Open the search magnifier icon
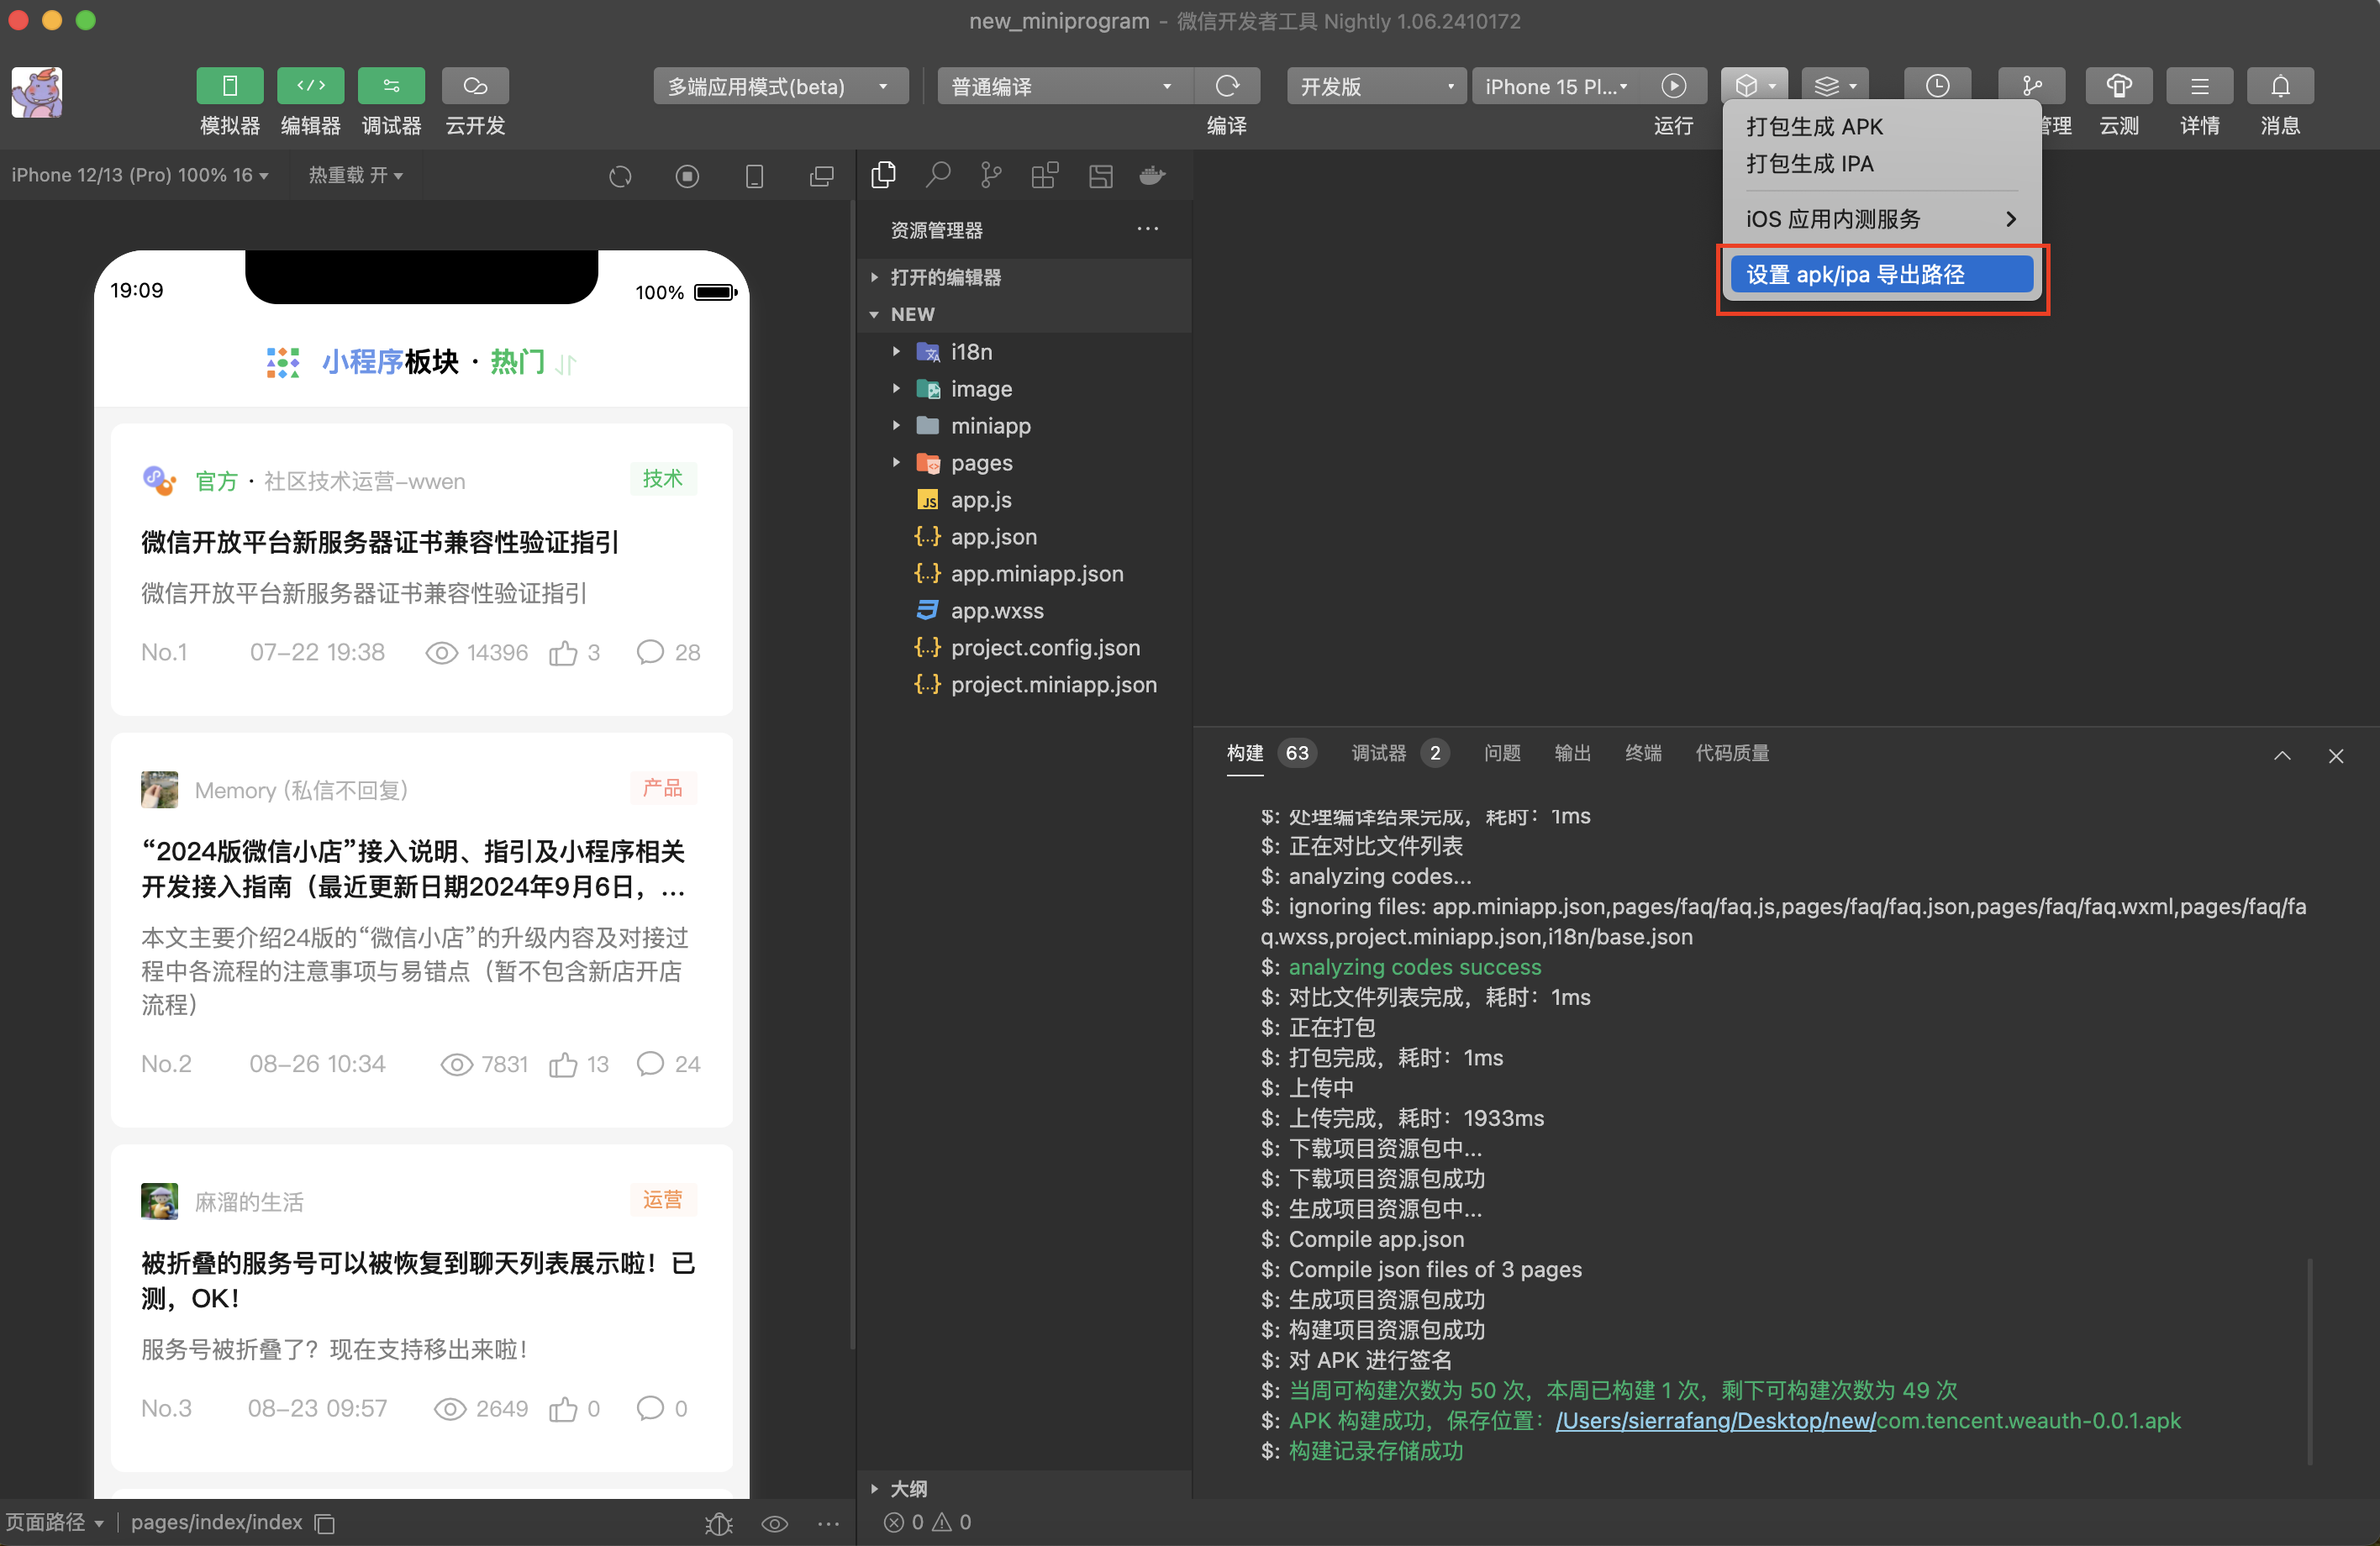 click(x=937, y=176)
